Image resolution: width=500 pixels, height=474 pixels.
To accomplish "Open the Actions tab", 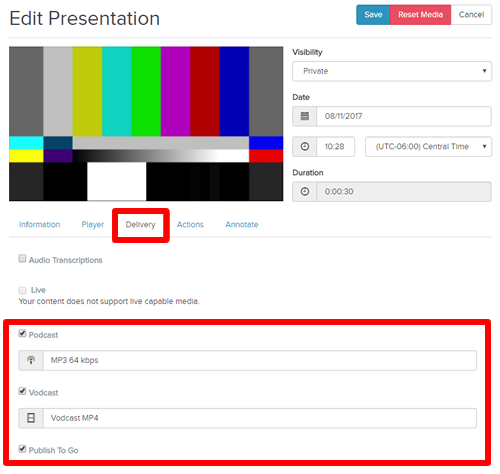I will [190, 225].
